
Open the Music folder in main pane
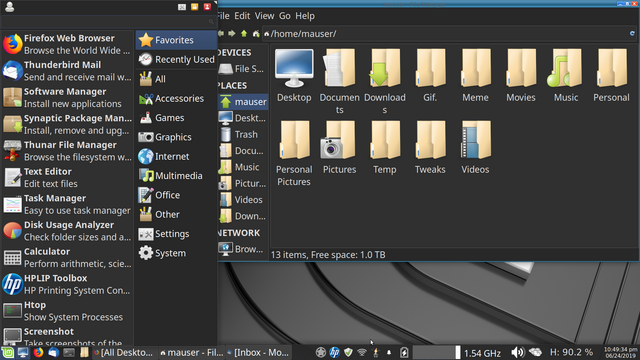566,76
